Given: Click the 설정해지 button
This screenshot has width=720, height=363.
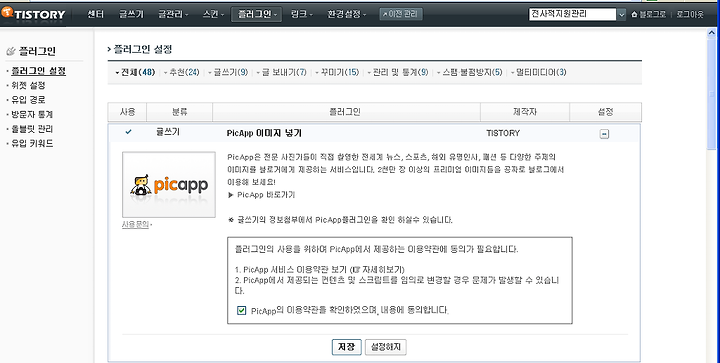Looking at the screenshot, I should click(386, 347).
